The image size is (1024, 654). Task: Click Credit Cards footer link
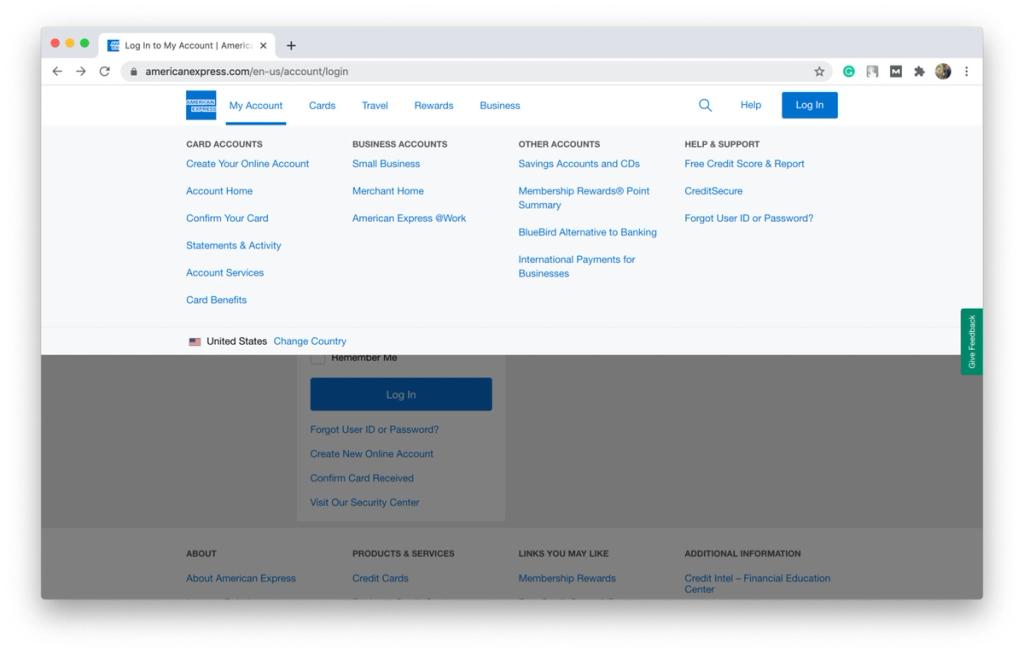point(380,579)
